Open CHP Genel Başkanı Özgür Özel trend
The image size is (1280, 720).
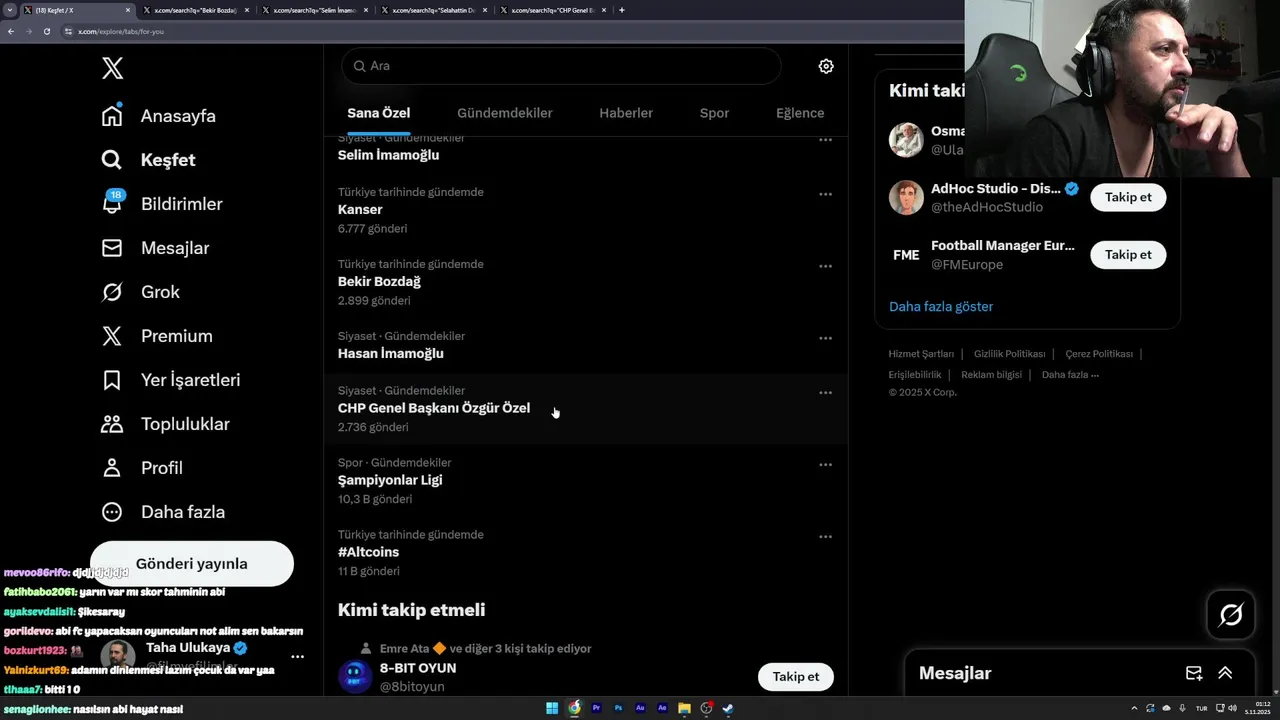pos(586,409)
